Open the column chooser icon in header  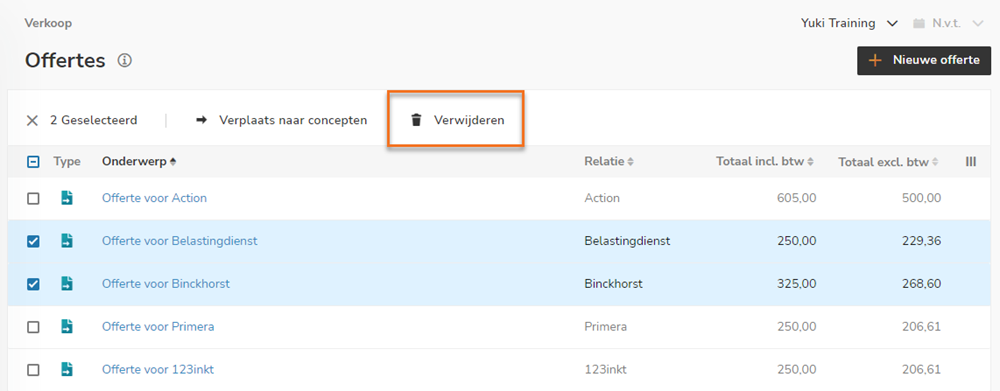pos(971,162)
